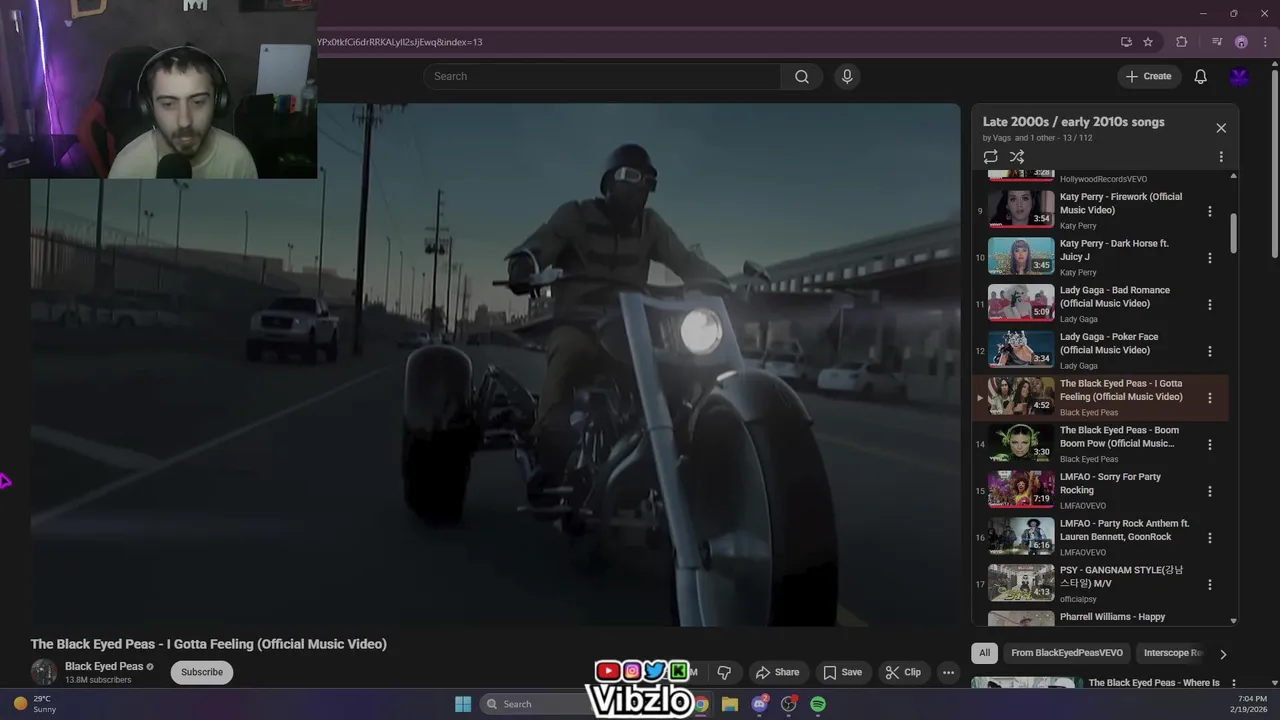Select LMFAO - Party Rock Anthem title
This screenshot has height=720, width=1280.
[1125, 530]
